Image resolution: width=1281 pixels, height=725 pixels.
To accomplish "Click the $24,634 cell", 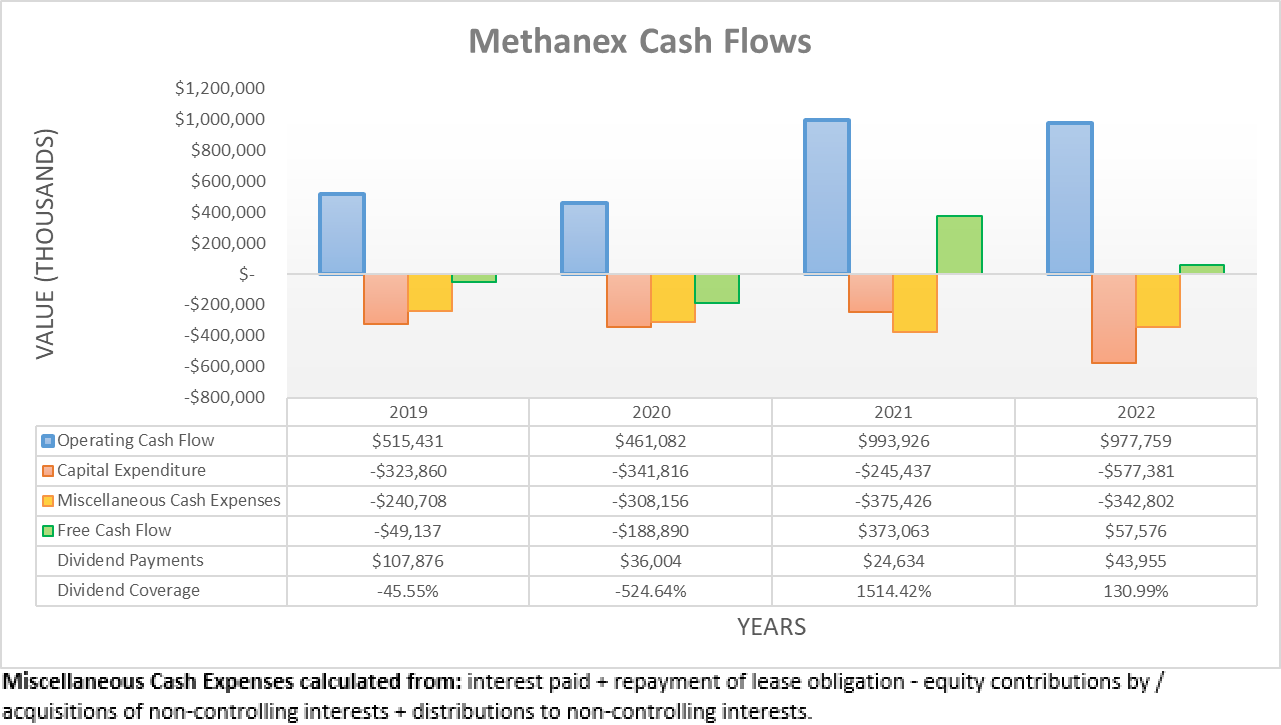I will click(893, 561).
